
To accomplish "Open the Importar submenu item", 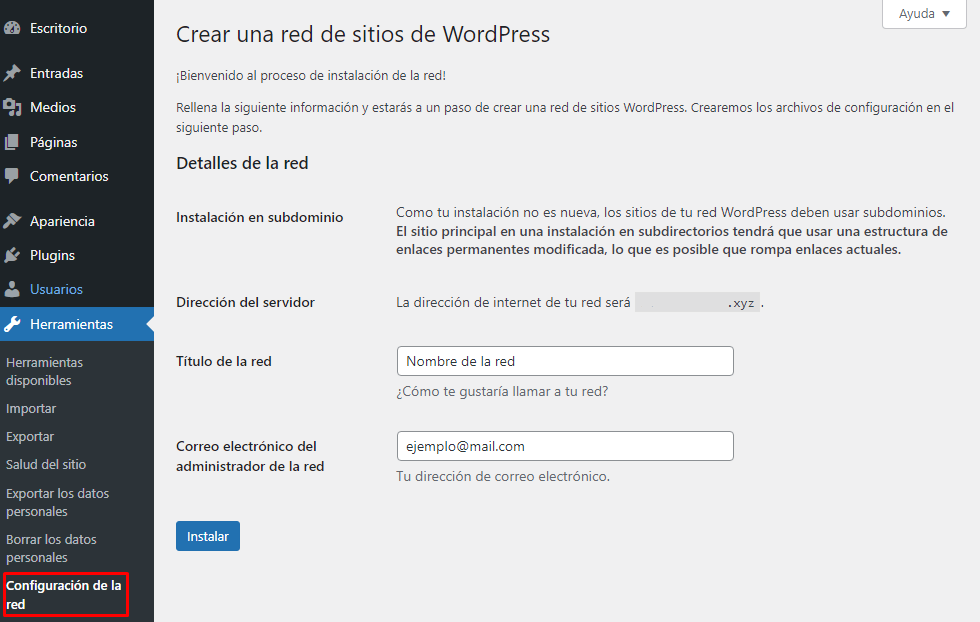I will (x=30, y=408).
